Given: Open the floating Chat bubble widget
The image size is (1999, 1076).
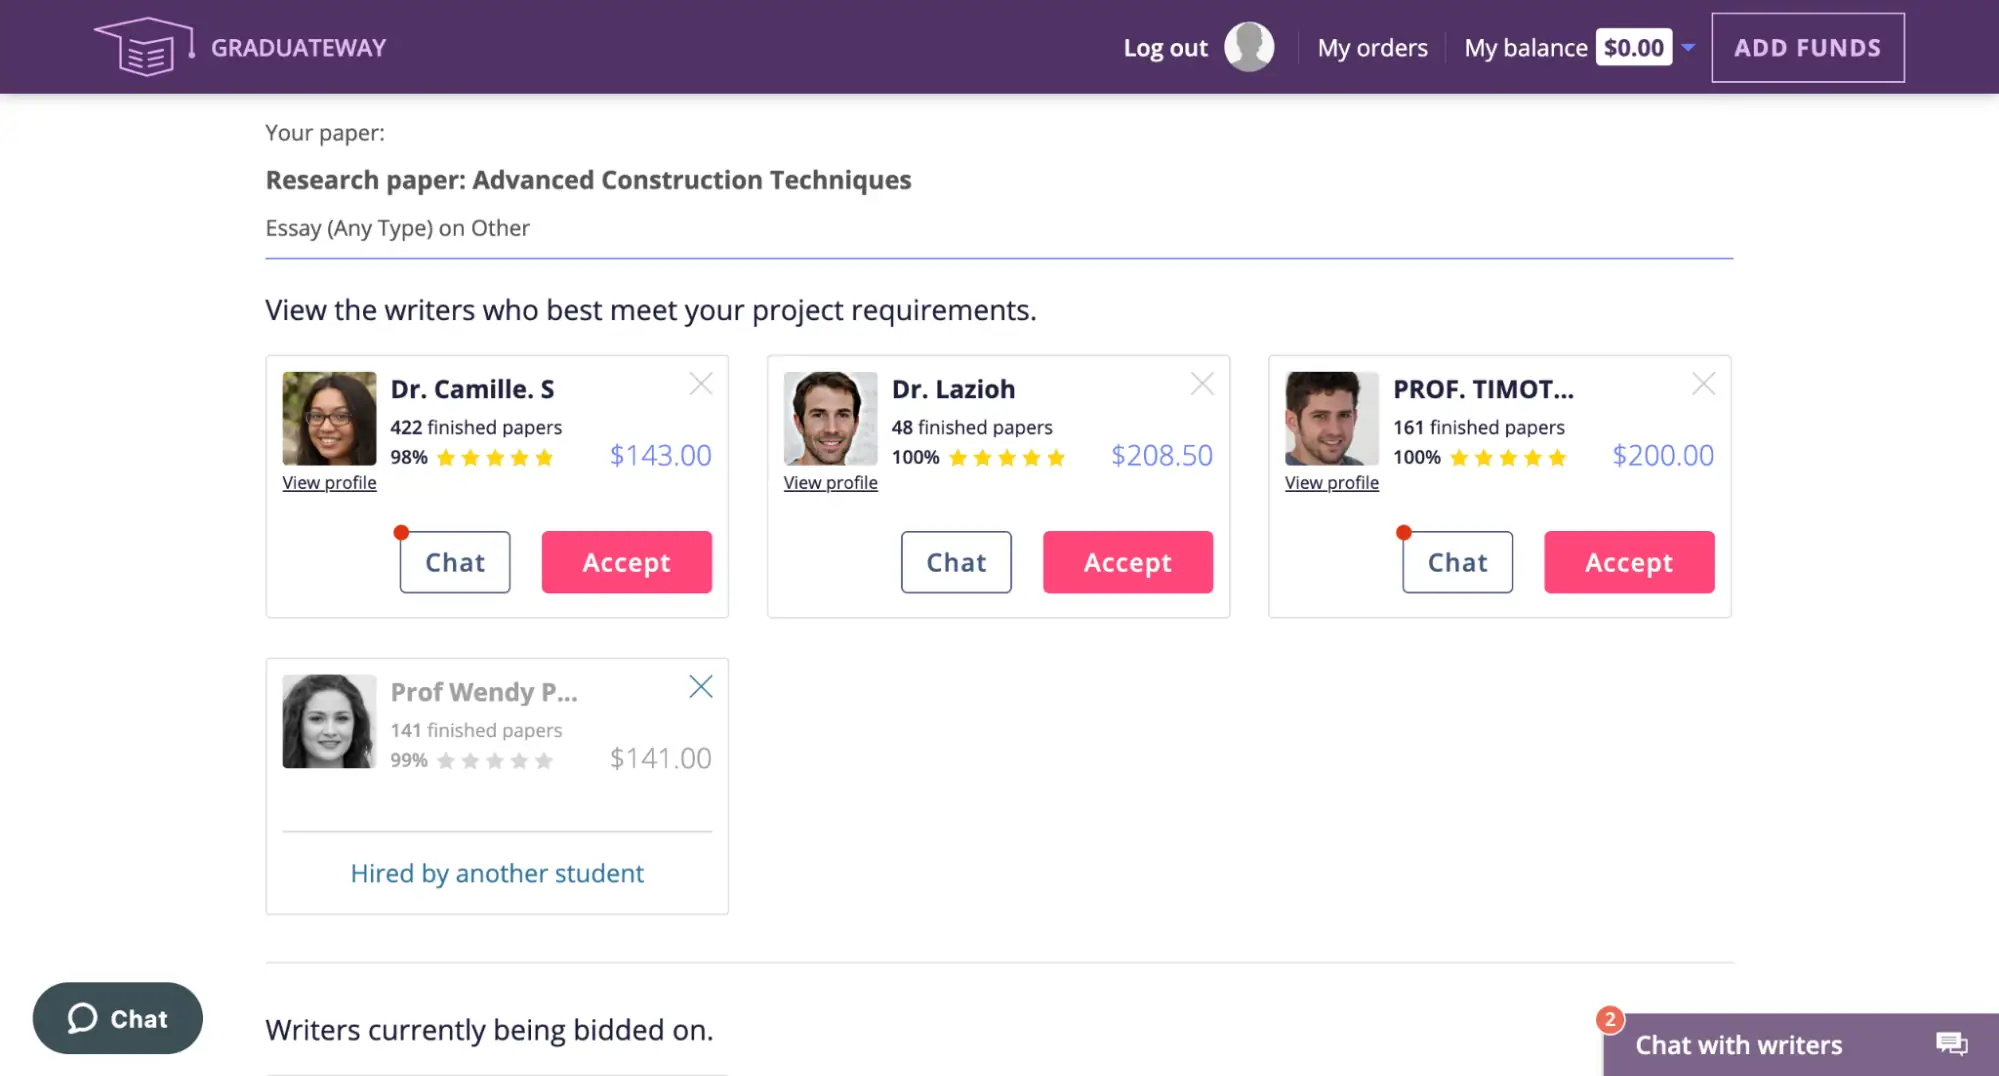Looking at the screenshot, I should (x=117, y=1018).
